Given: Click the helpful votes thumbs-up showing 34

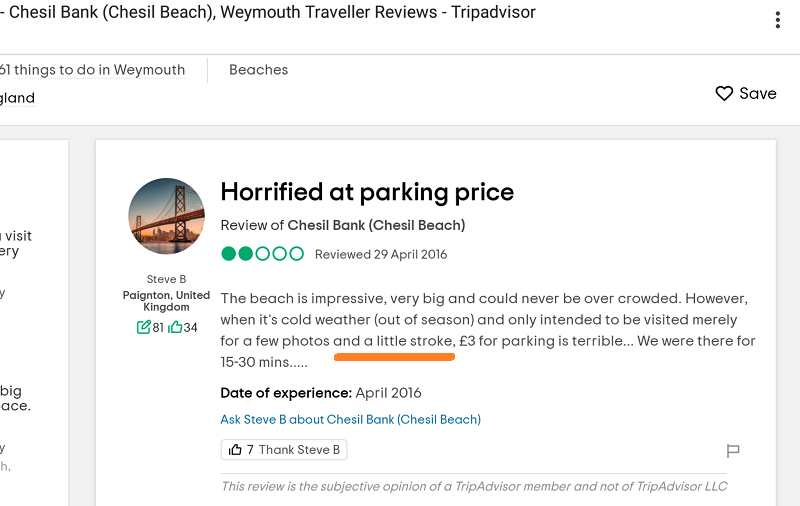Looking at the screenshot, I should click(x=176, y=327).
